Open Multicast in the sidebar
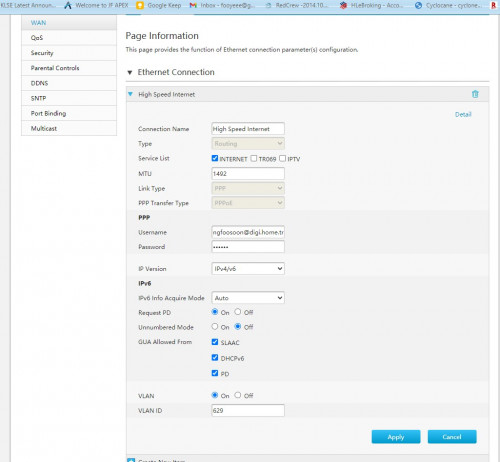This screenshot has height=462, width=500. [x=69, y=128]
